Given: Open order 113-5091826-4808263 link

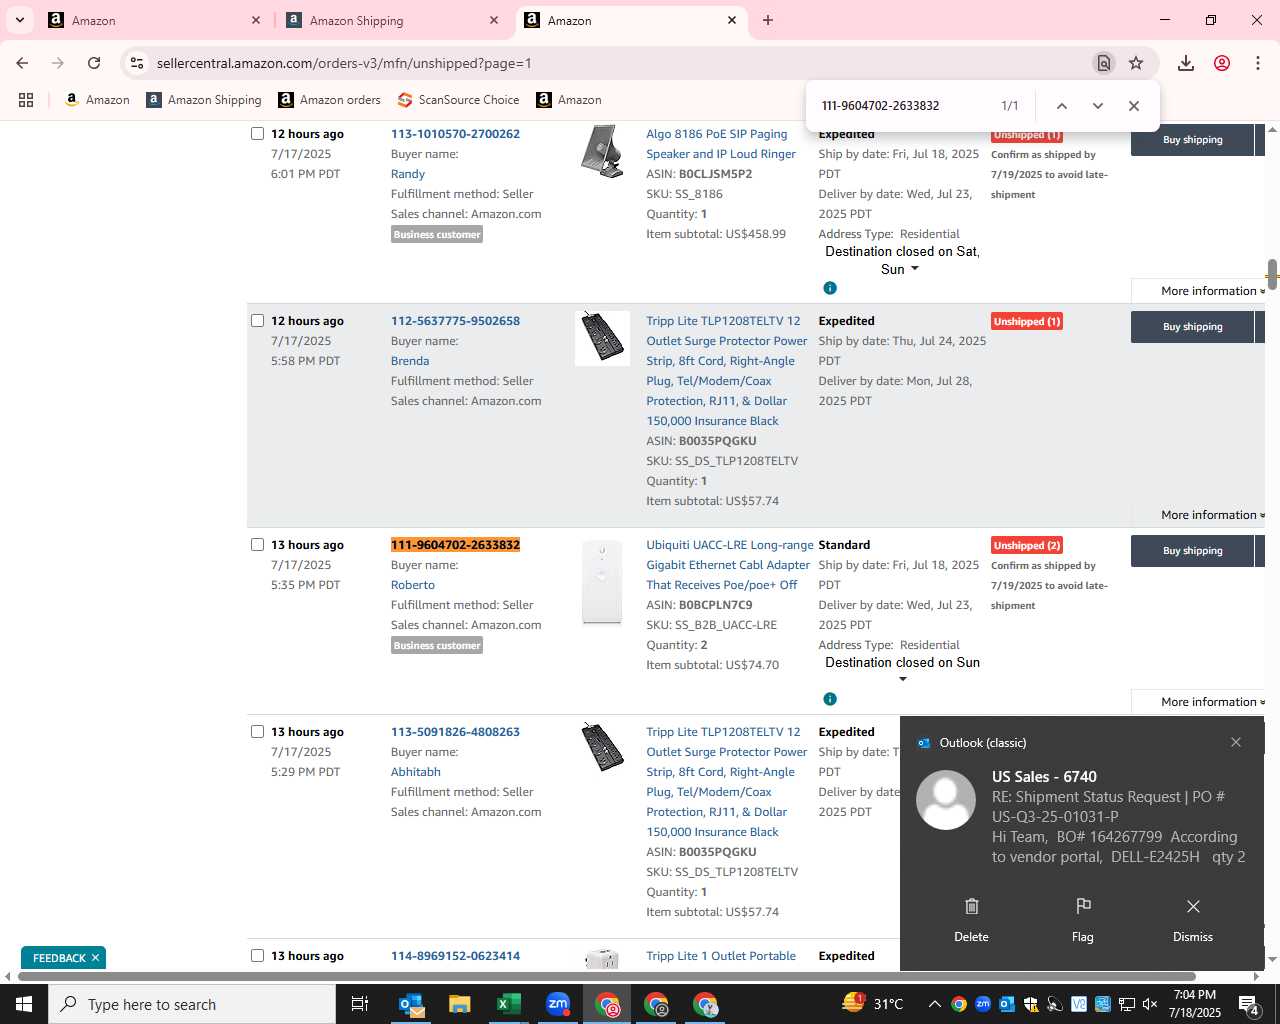Looking at the screenshot, I should (x=455, y=732).
